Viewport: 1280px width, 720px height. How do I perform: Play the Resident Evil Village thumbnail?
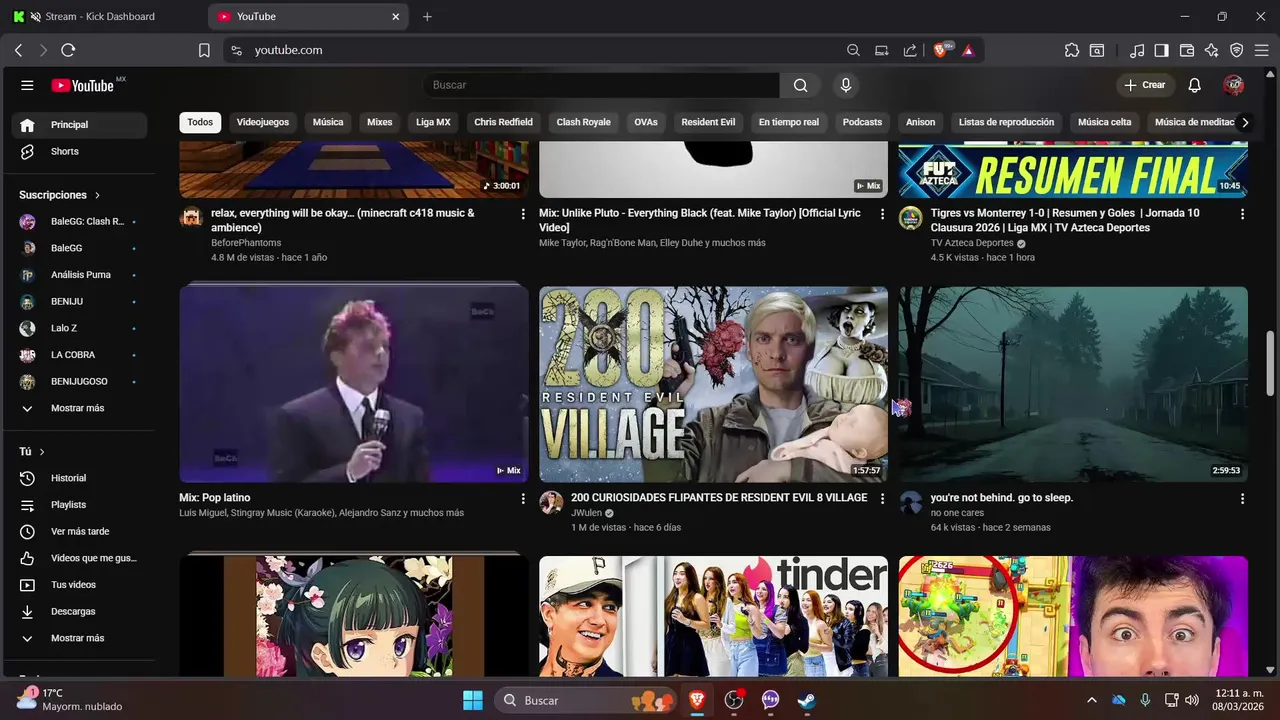pos(713,384)
